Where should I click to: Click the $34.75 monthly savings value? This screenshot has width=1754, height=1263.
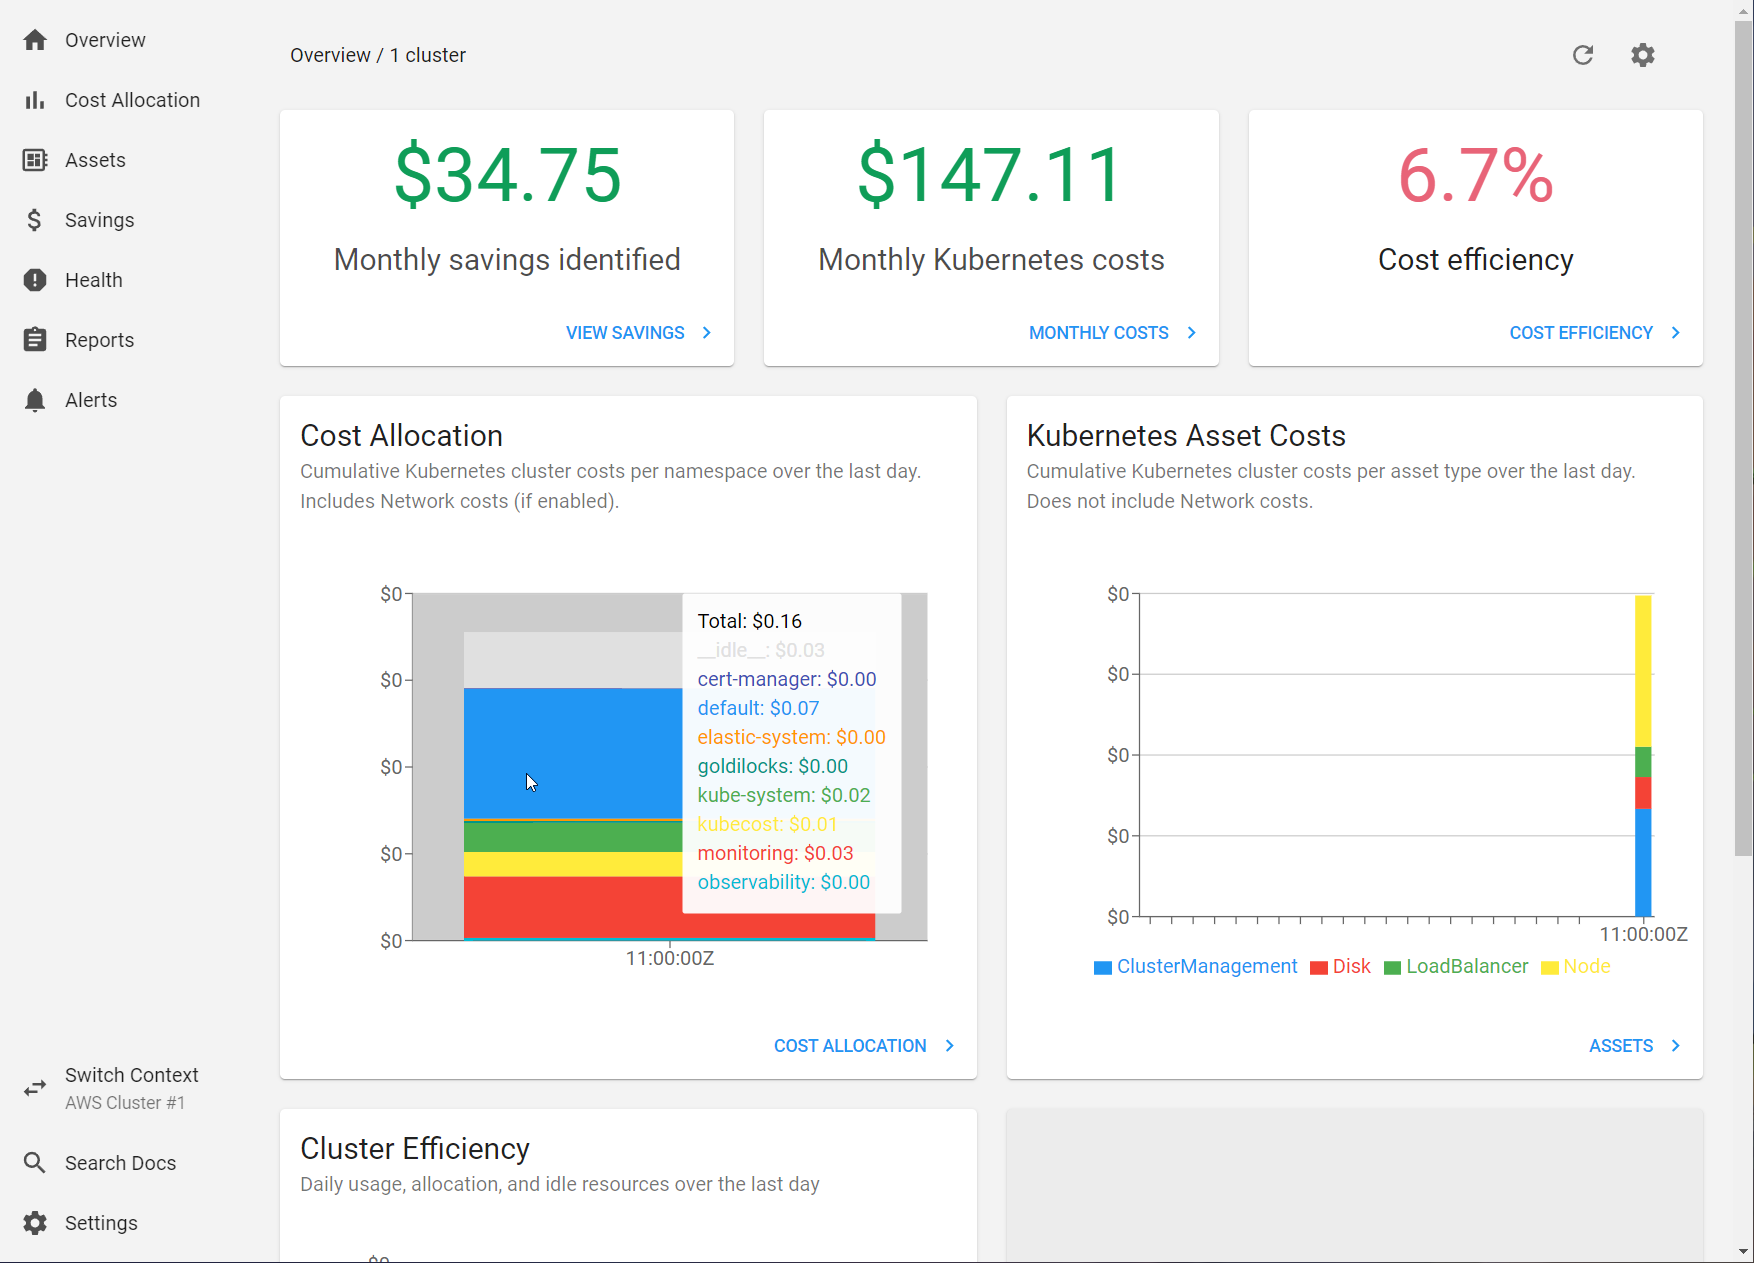point(507,176)
